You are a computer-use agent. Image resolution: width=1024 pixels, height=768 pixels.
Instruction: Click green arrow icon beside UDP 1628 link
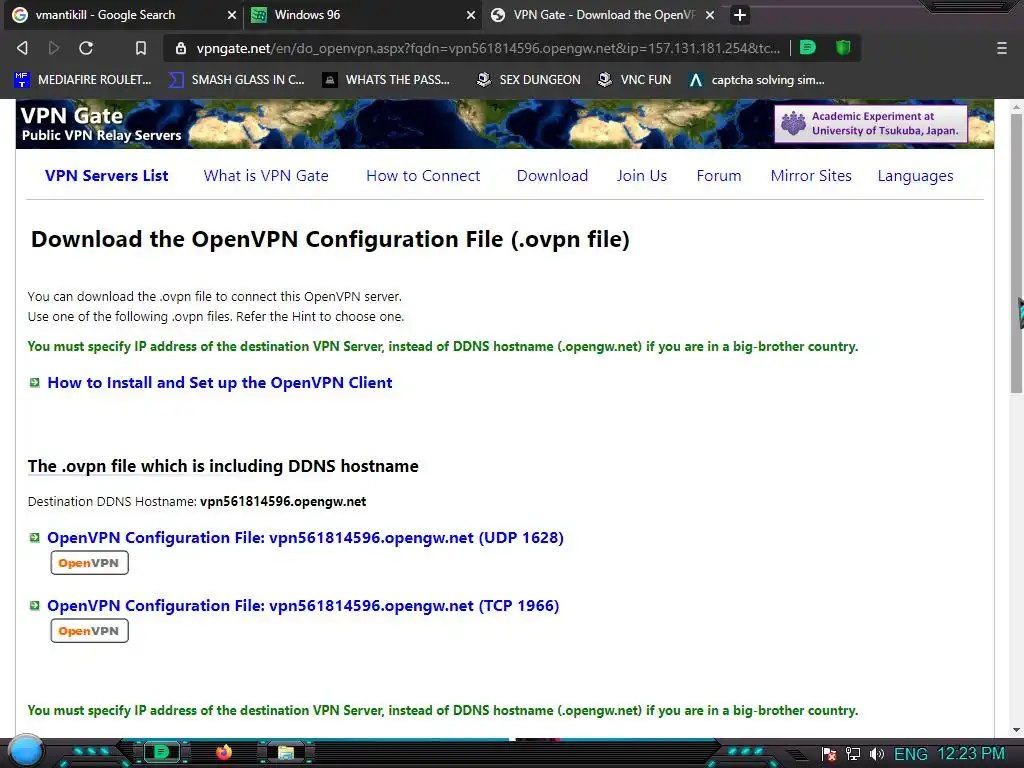pos(35,537)
